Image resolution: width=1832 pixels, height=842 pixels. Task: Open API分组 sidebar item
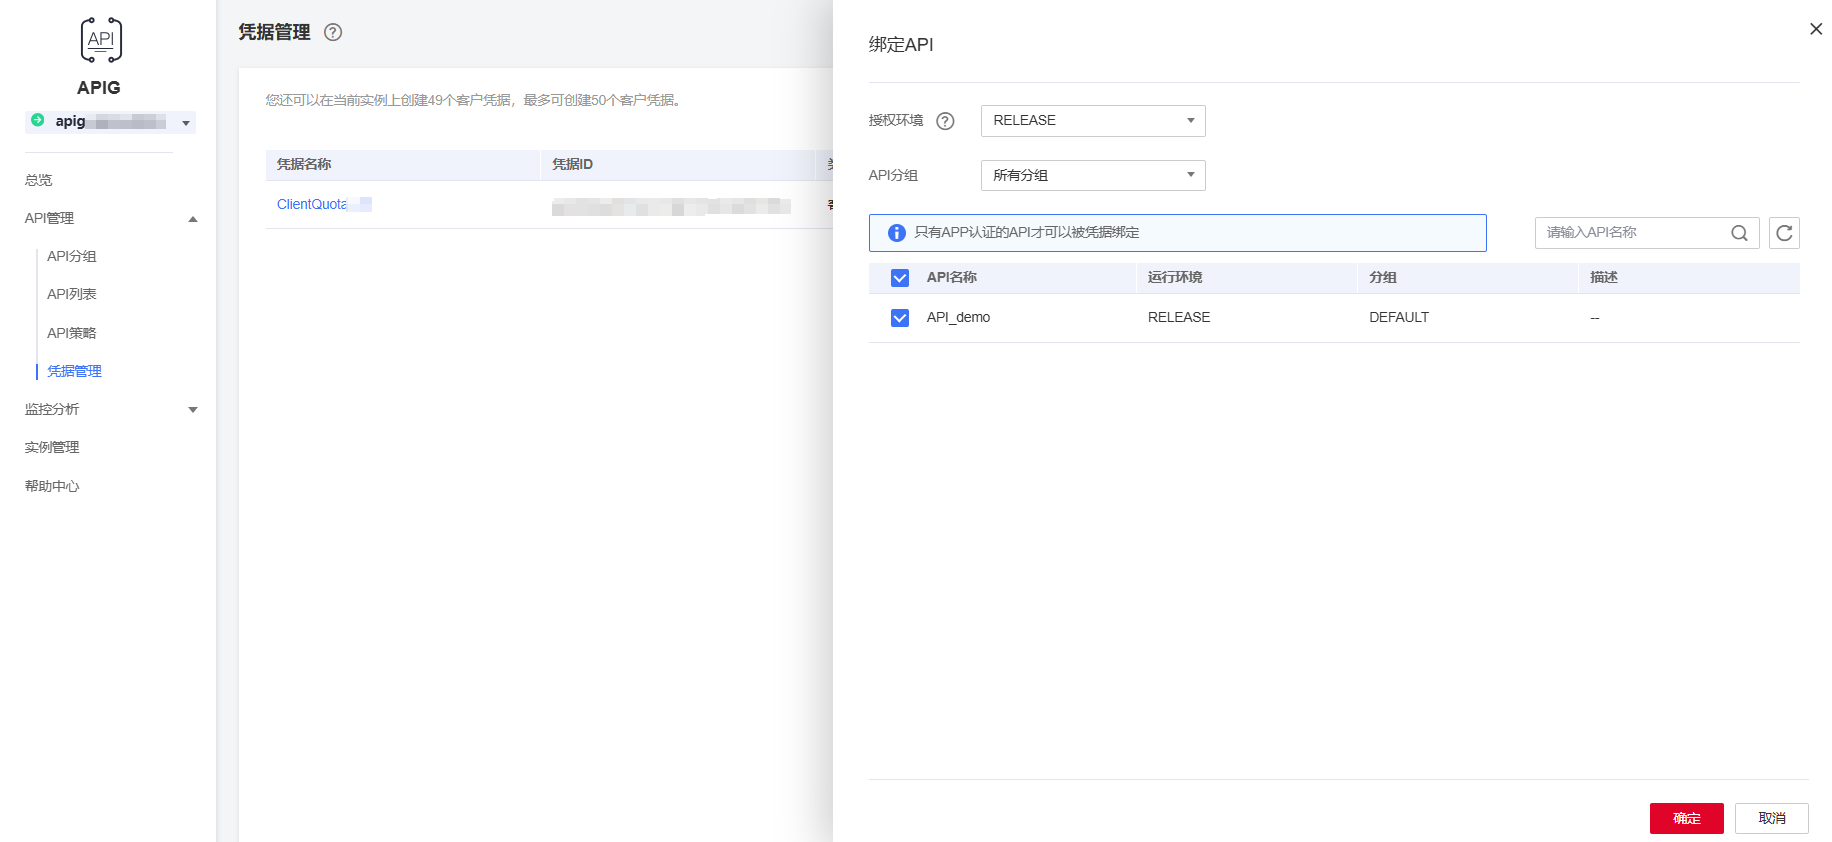tap(72, 256)
